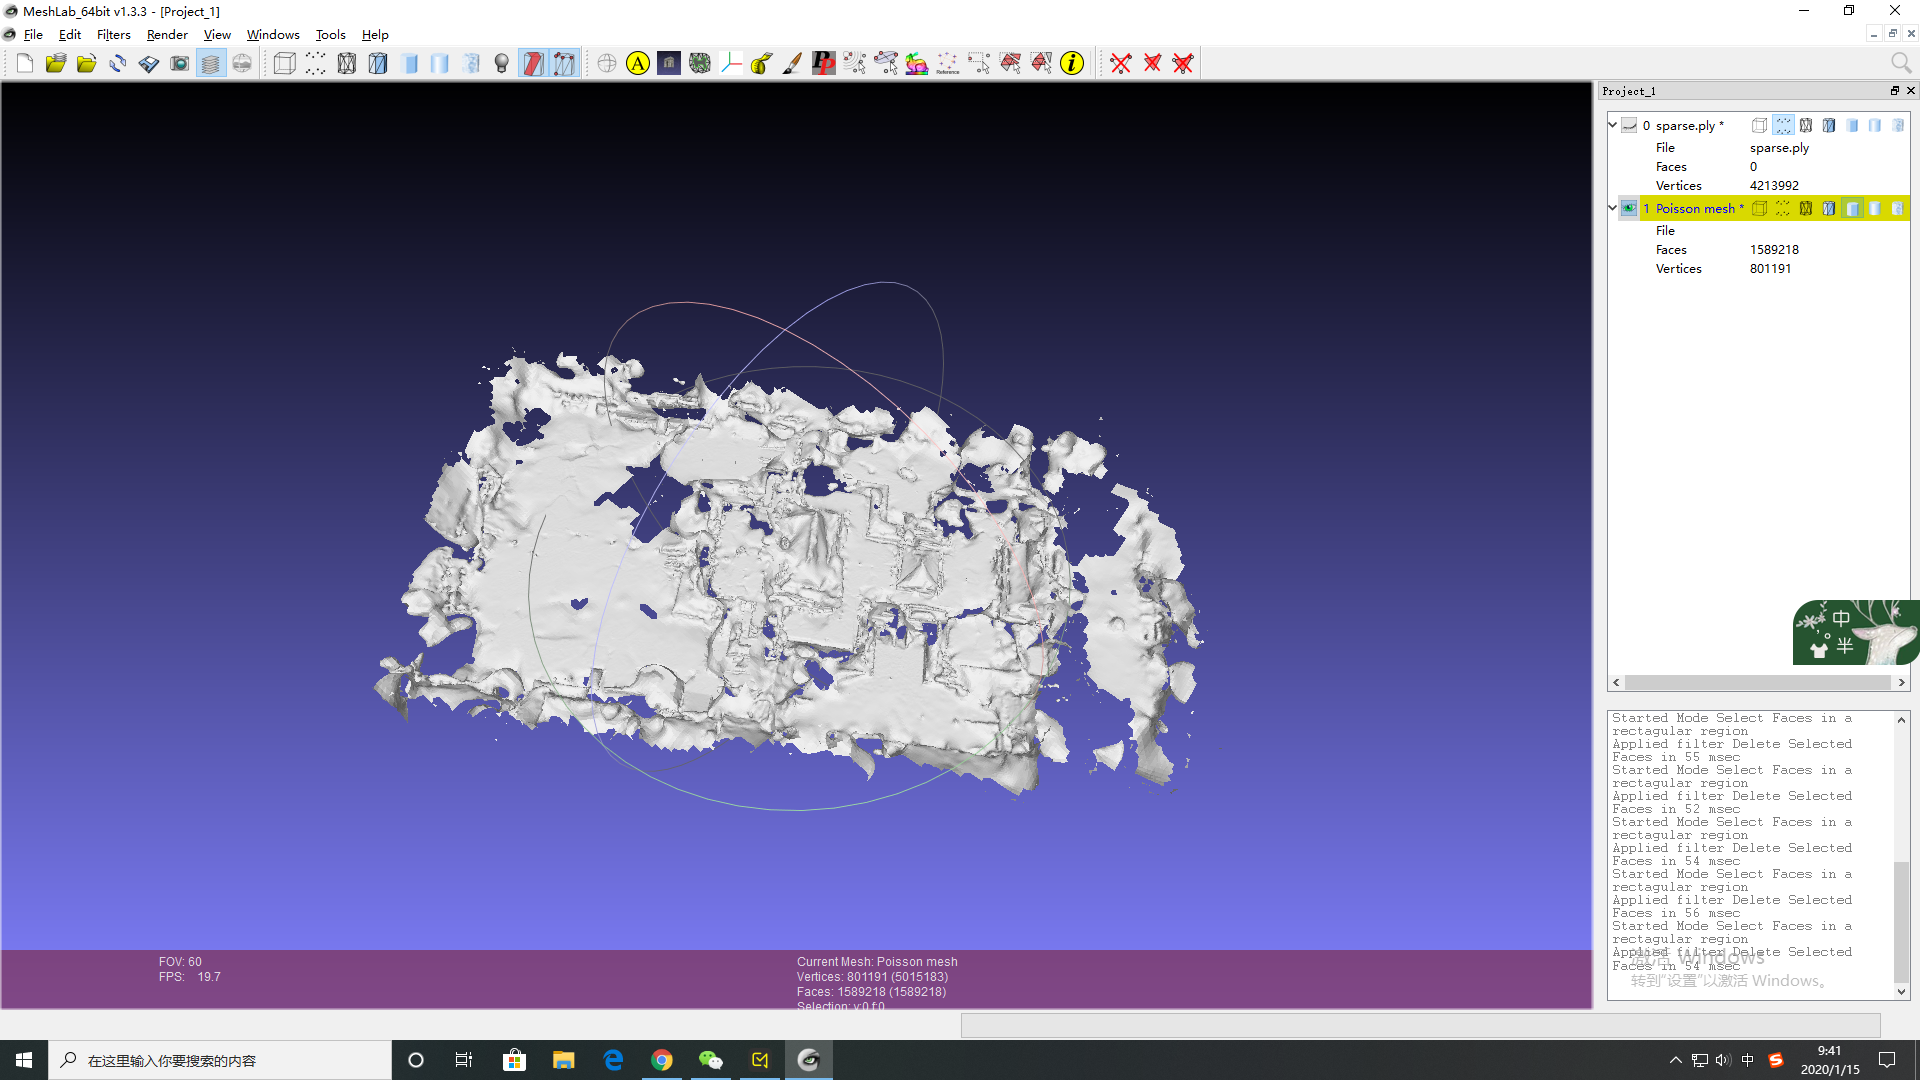Hide the Poisson mesh layer via its eye icon
Viewport: 1920px width, 1080px height.
click(x=1629, y=208)
